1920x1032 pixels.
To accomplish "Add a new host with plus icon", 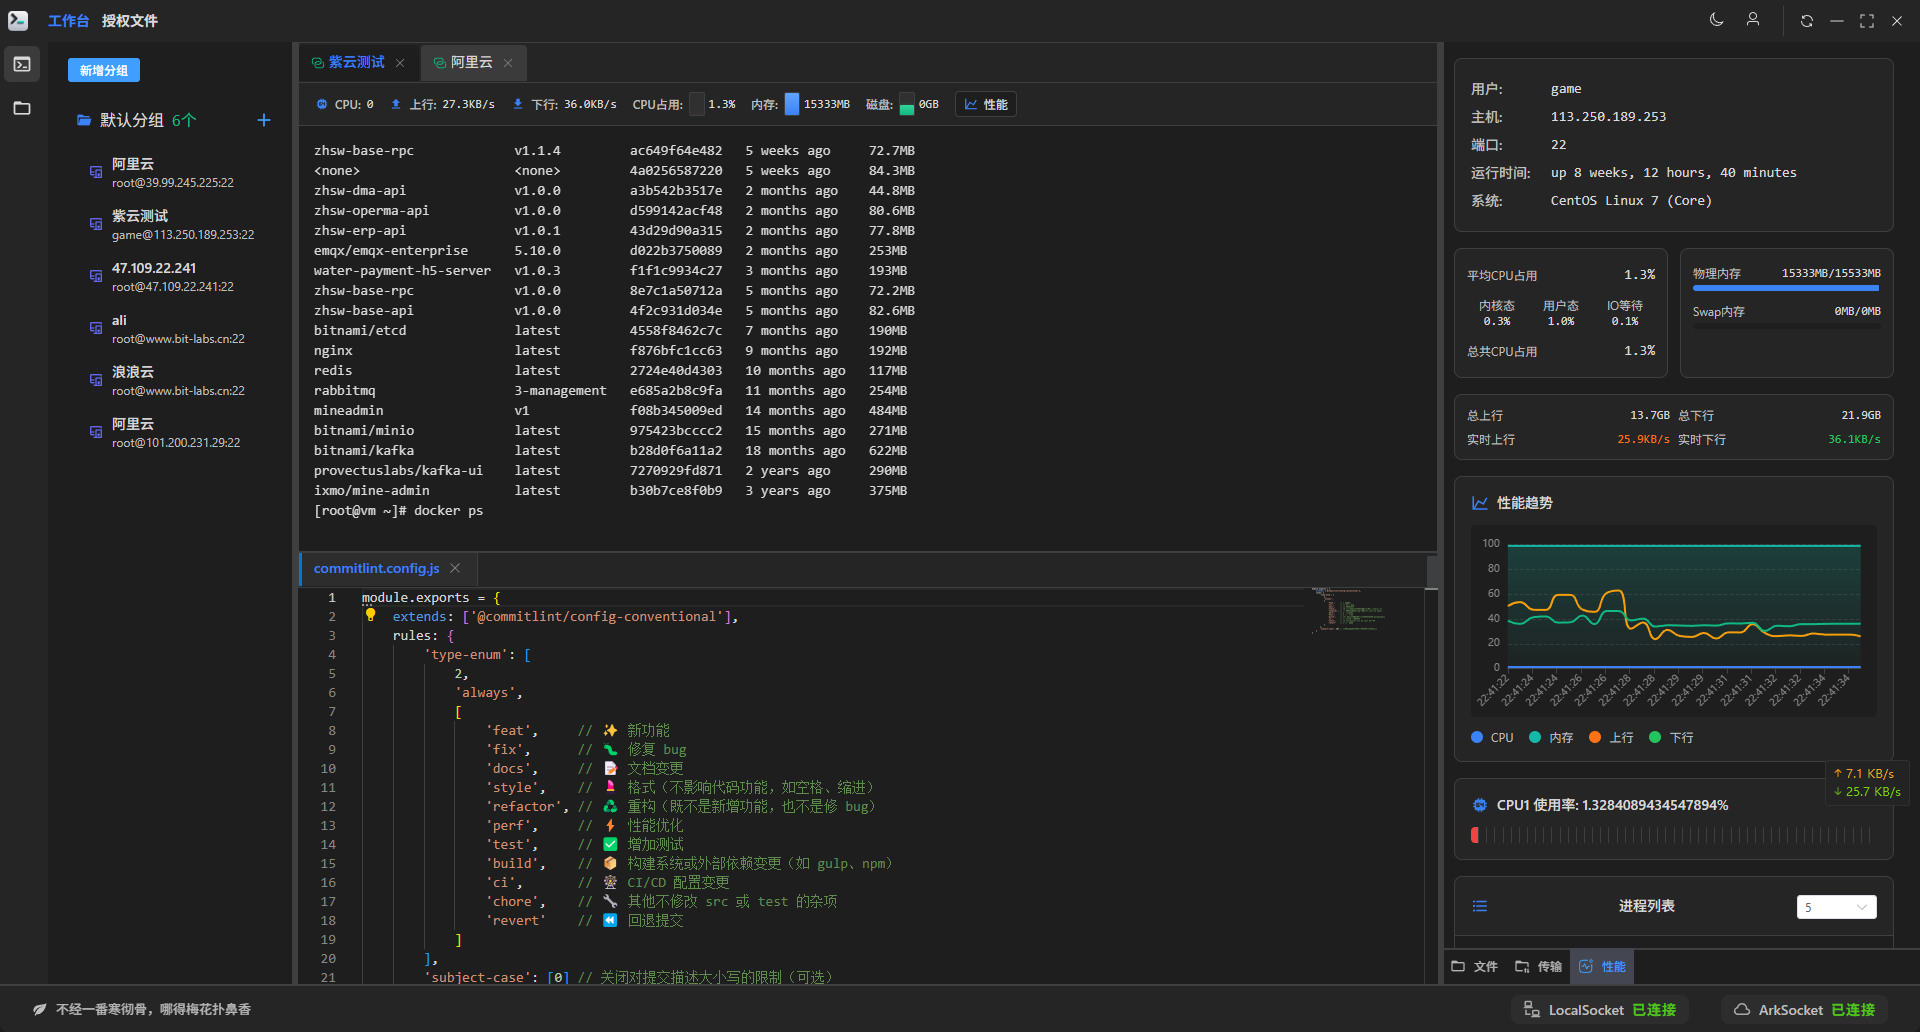I will pyautogui.click(x=264, y=120).
